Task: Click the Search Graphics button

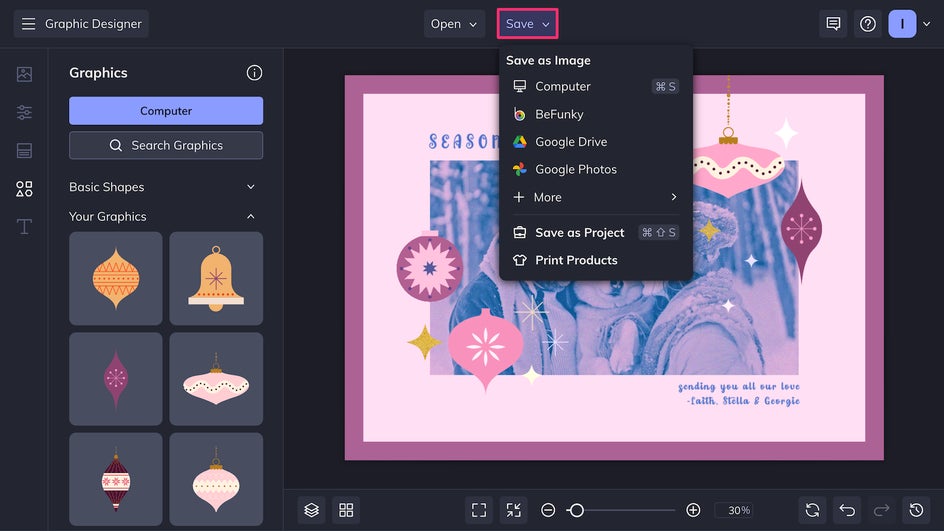Action: (166, 145)
